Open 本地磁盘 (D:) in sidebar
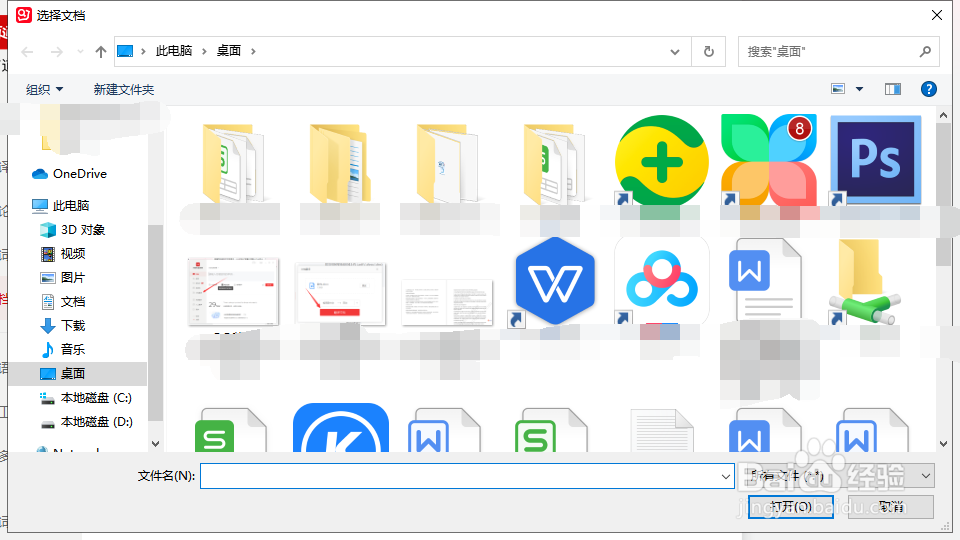The width and height of the screenshot is (960, 540). coord(86,422)
